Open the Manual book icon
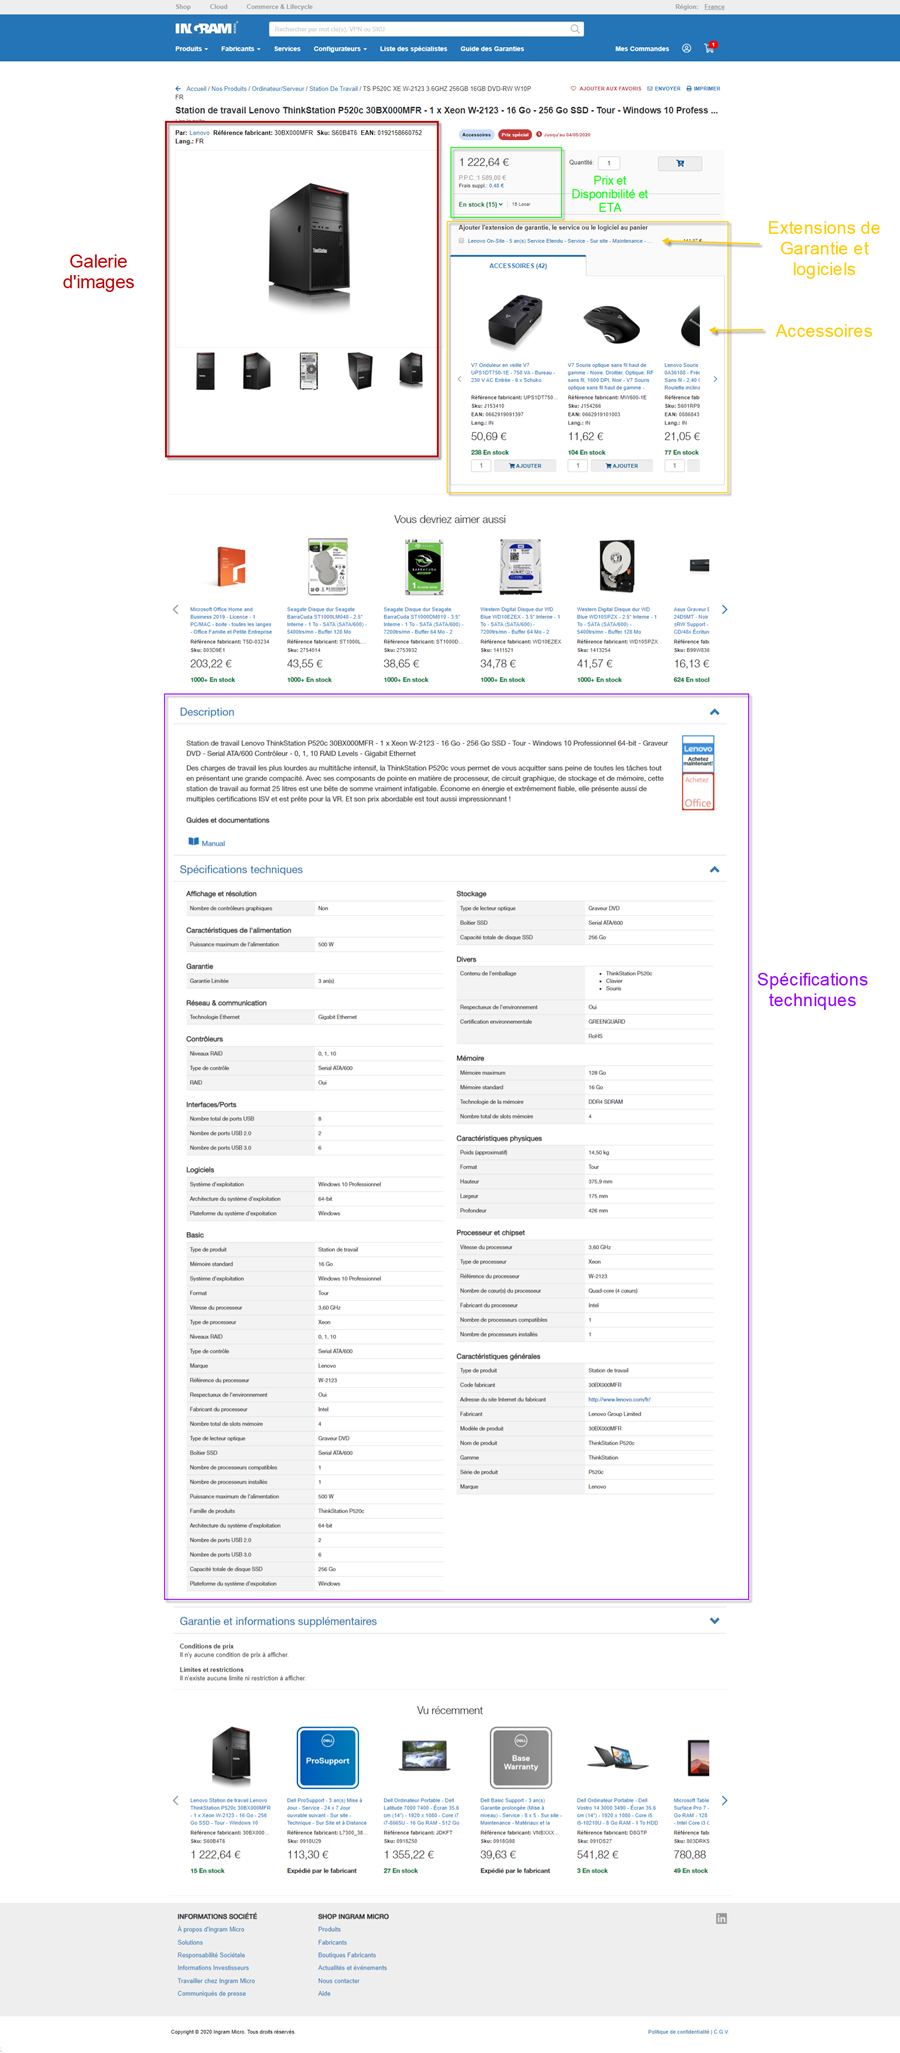This screenshot has height=2053, width=900. point(194,842)
